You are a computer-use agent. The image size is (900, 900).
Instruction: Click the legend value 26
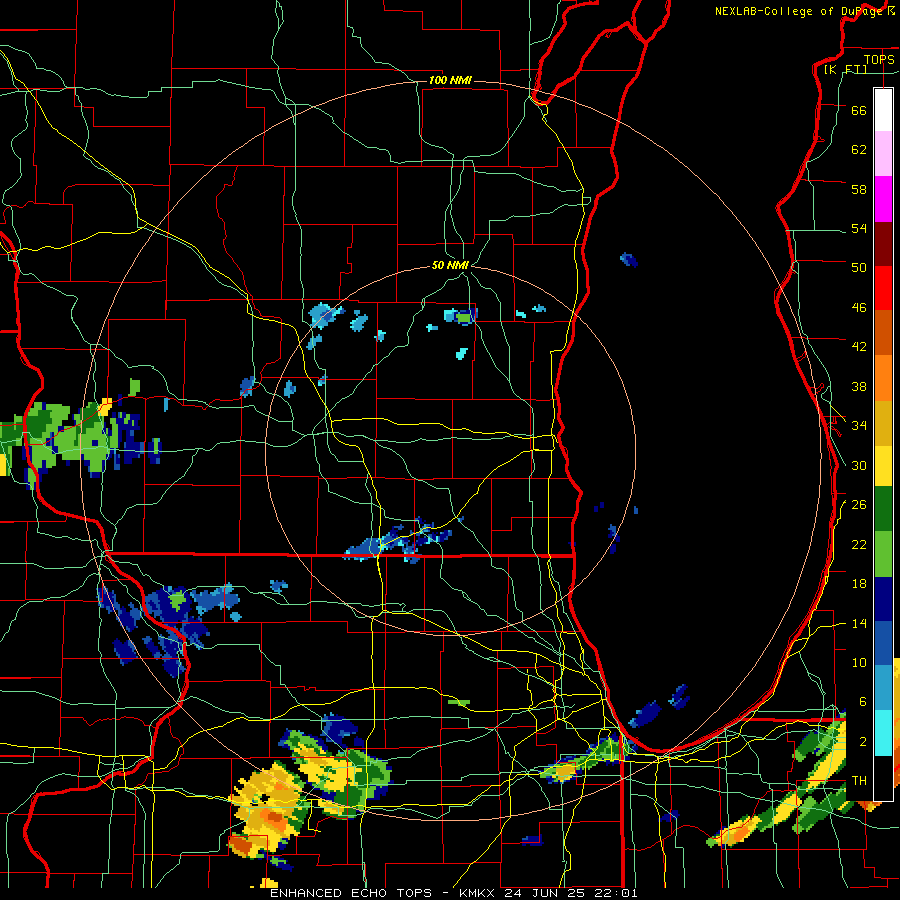pyautogui.click(x=859, y=505)
